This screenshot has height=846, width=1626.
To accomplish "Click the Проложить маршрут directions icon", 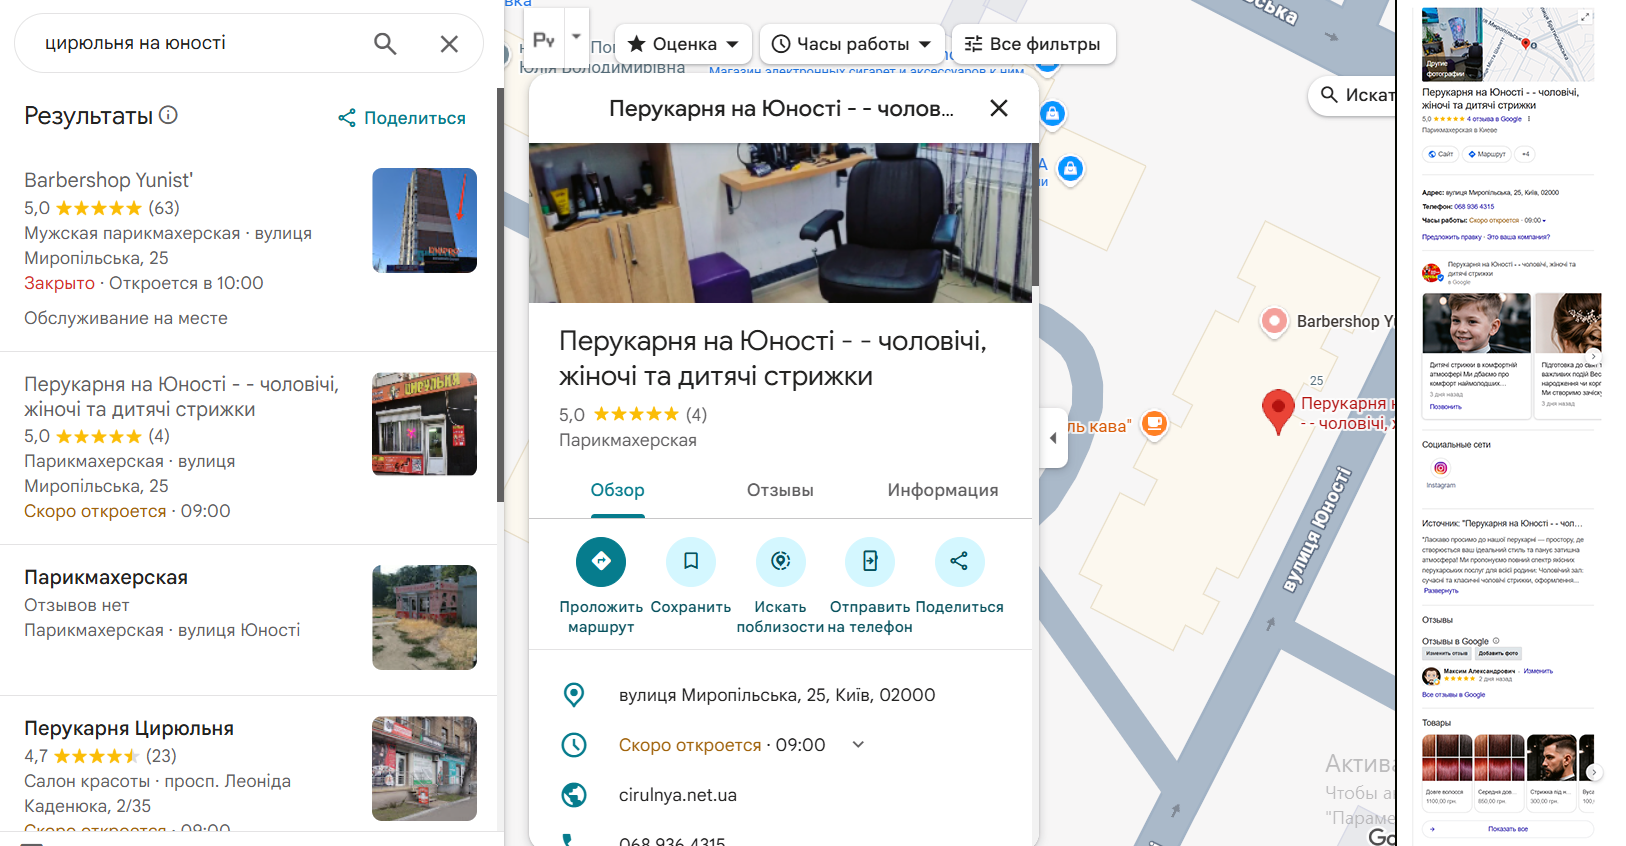I will tap(601, 562).
